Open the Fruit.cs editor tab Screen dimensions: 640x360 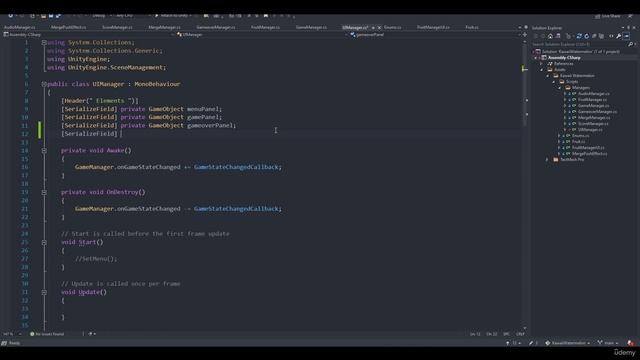coord(472,27)
